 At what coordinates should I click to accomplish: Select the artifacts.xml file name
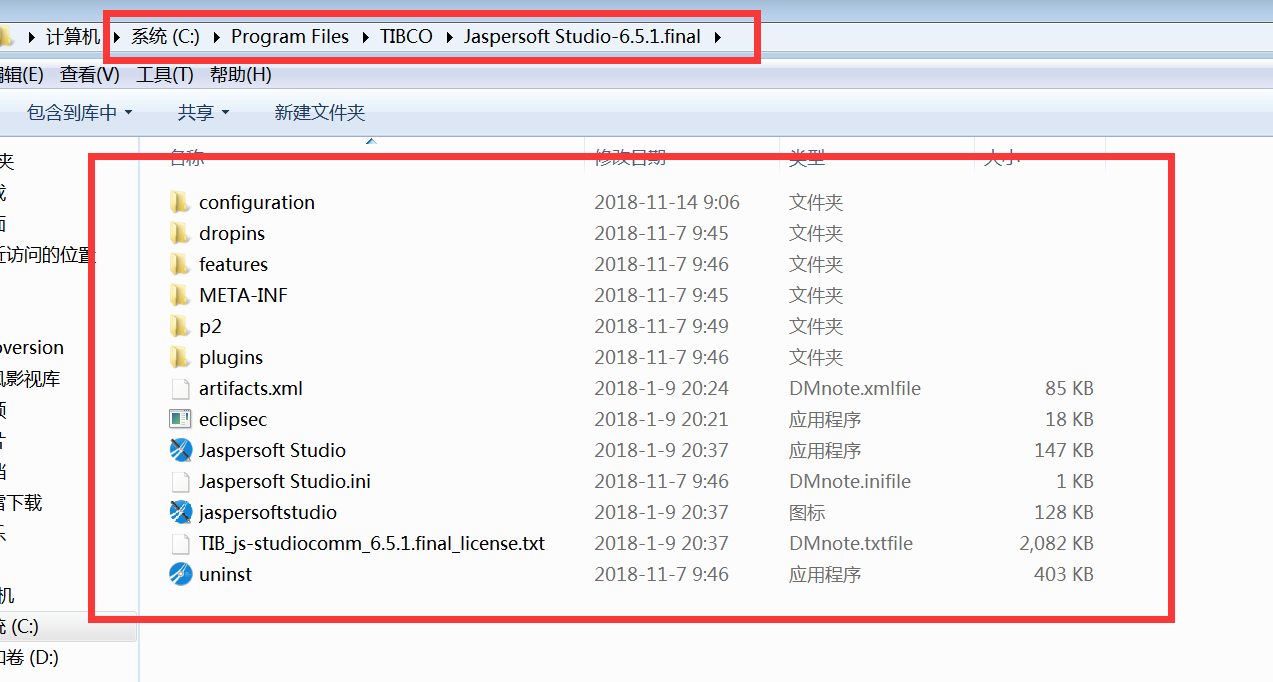[x=251, y=388]
